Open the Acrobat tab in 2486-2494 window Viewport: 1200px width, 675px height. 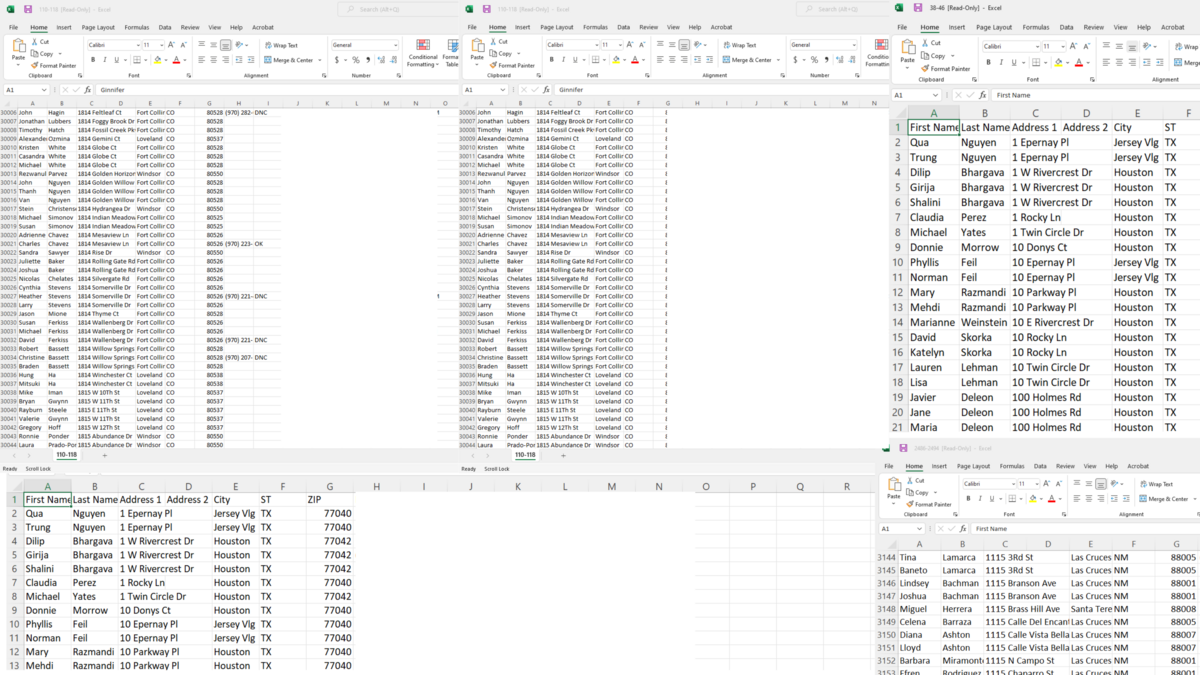(1138, 466)
